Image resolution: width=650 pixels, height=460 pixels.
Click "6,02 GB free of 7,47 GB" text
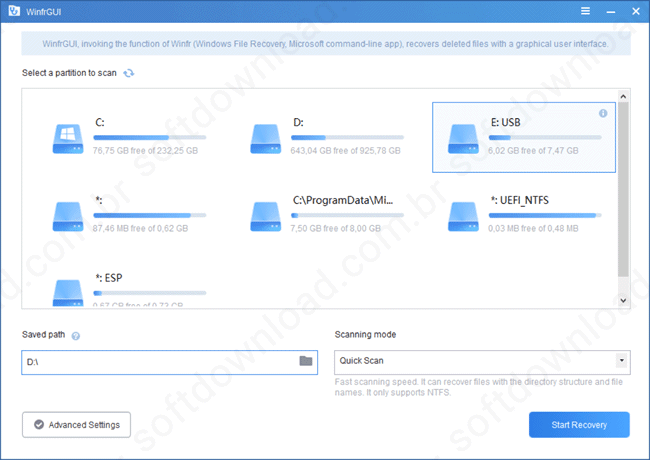click(533, 150)
